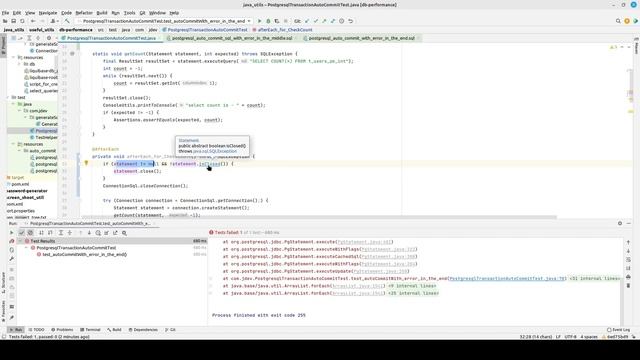Switch to PostgresqlTransactionAutoCommitTest.java editor tab

pyautogui.click(x=111, y=38)
